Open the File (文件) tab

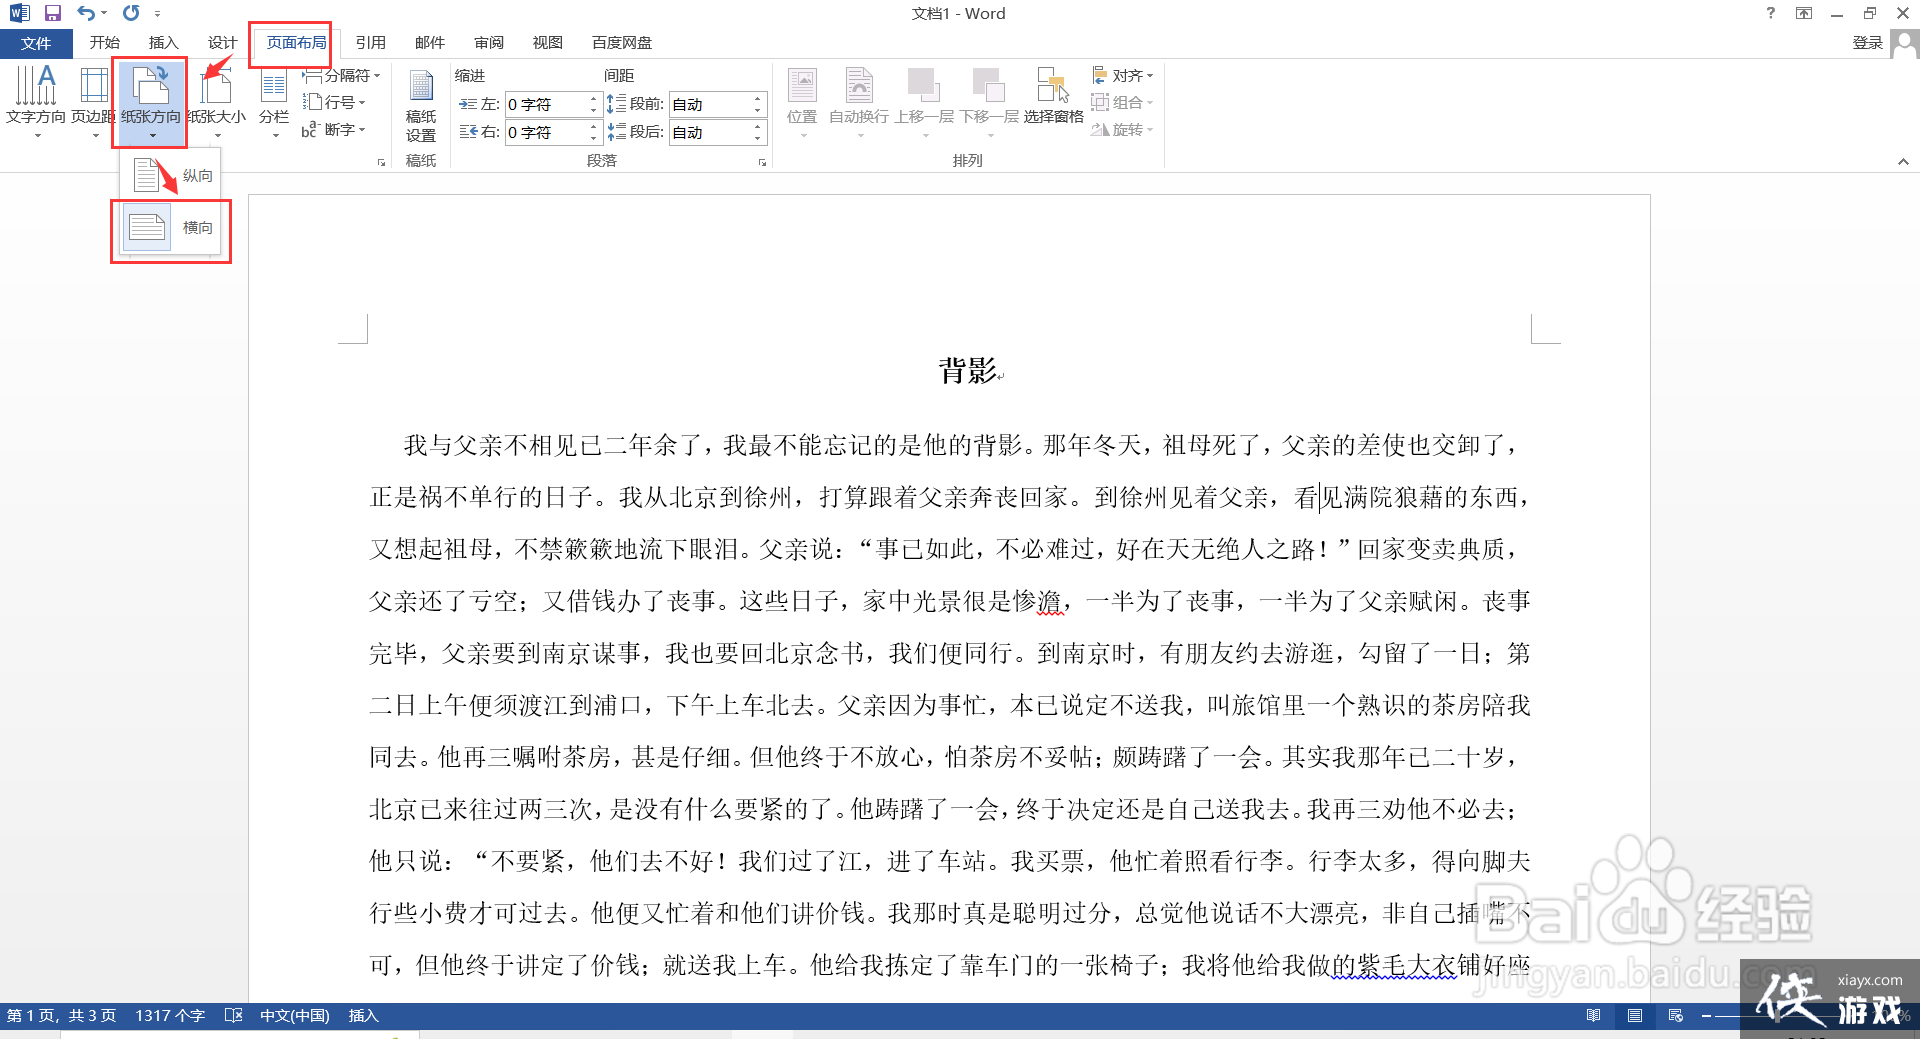point(36,43)
